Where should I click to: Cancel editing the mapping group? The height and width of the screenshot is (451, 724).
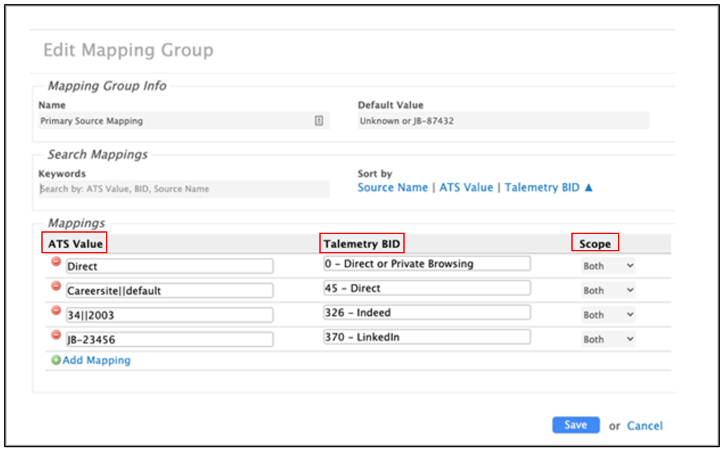(645, 426)
